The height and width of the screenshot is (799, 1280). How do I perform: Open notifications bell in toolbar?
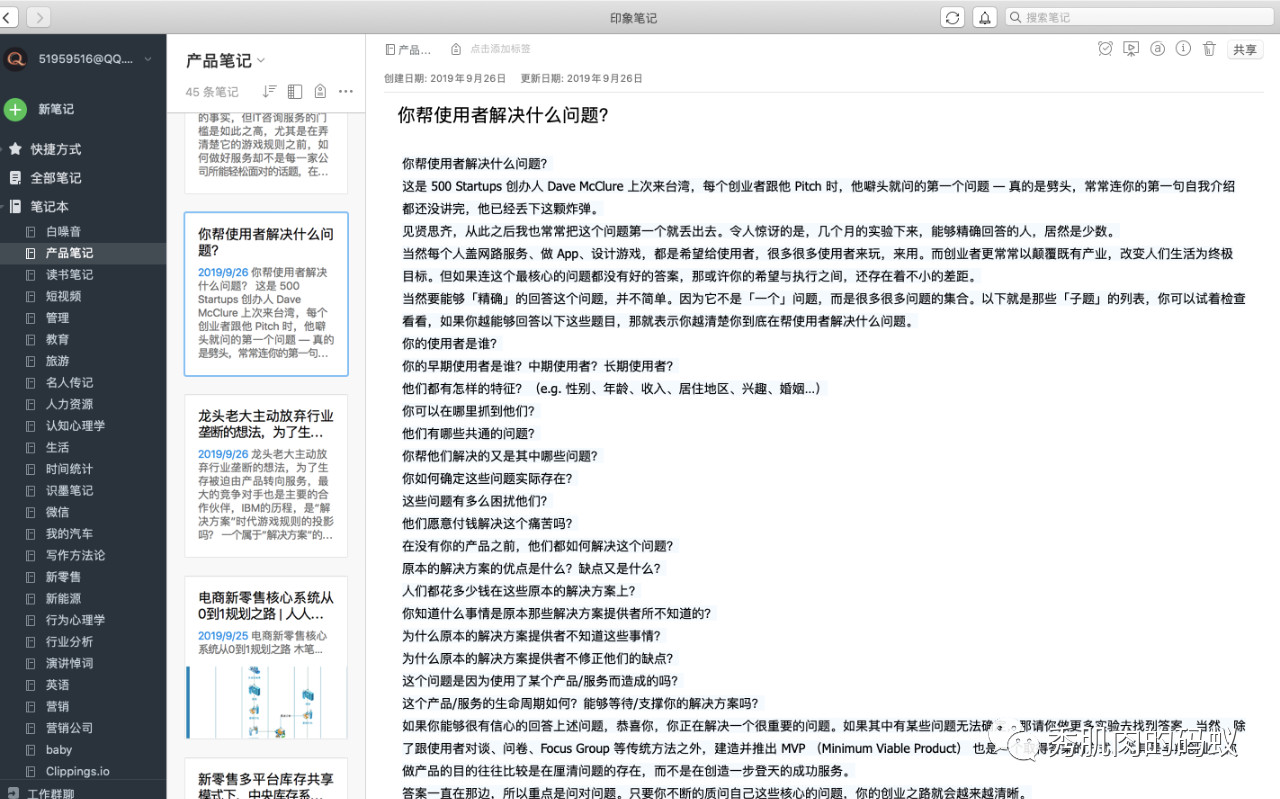click(x=984, y=18)
